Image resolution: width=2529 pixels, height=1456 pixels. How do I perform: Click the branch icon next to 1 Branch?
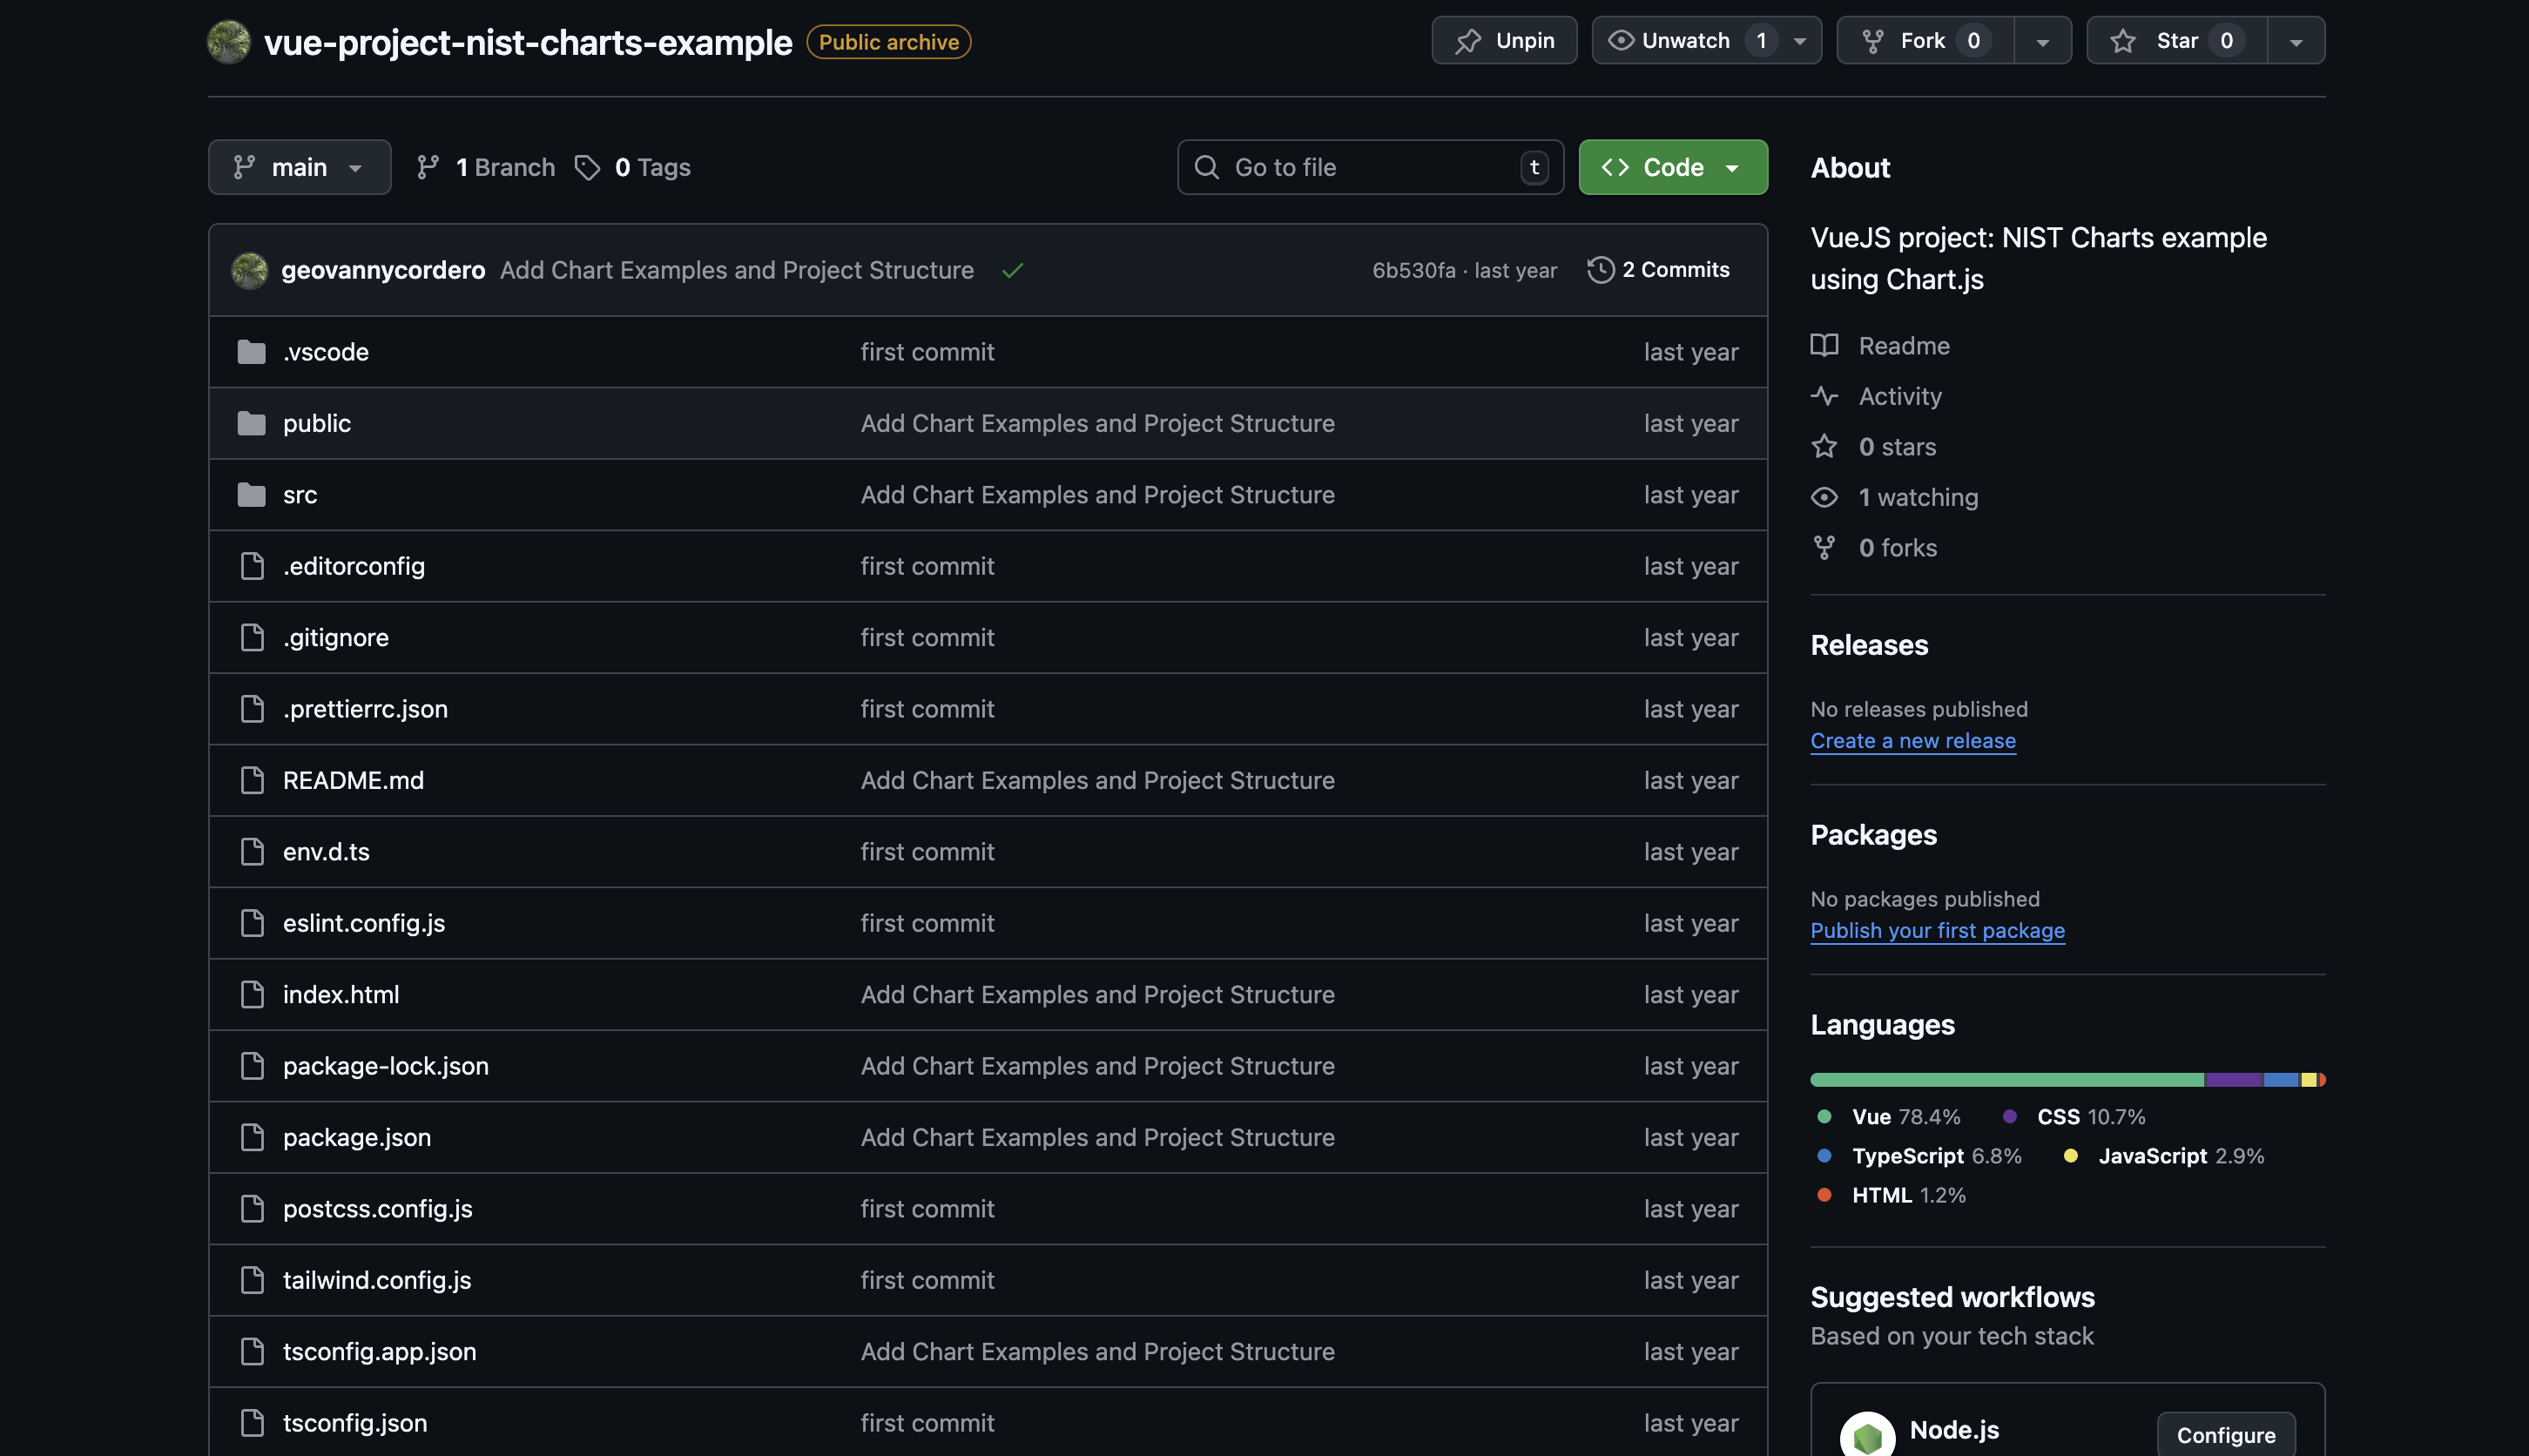point(428,167)
